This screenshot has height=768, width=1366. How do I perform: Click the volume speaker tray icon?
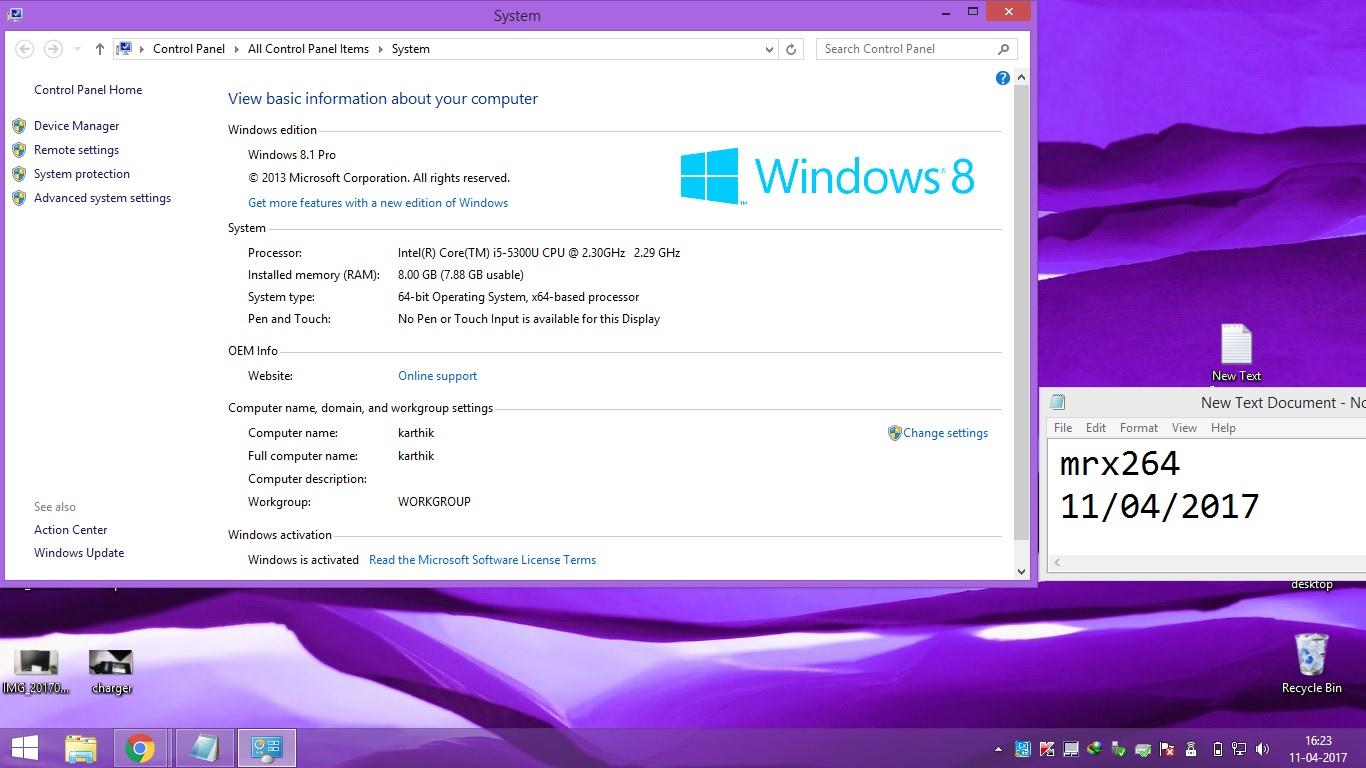[1262, 749]
